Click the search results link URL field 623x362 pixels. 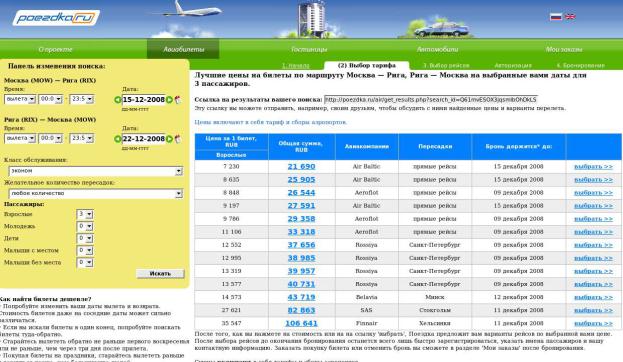pyautogui.click(x=431, y=99)
